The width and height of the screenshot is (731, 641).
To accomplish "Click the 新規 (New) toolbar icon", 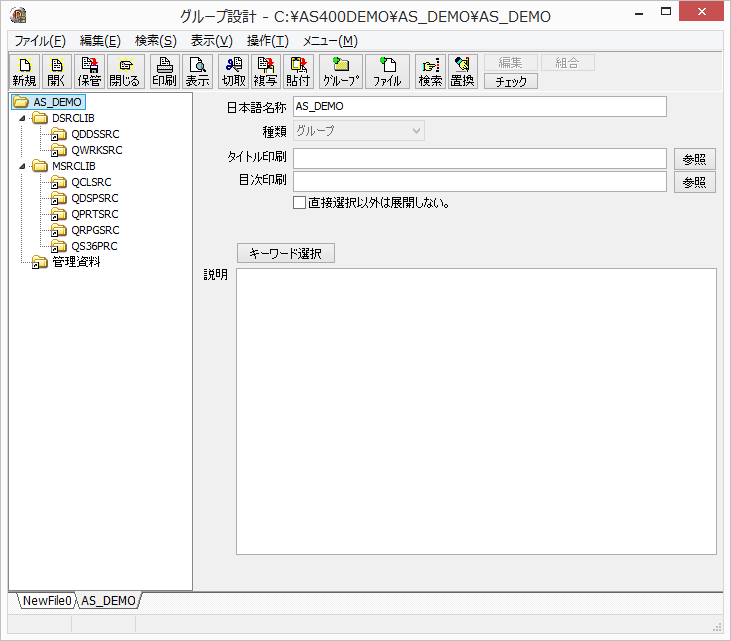I will tap(25, 71).
